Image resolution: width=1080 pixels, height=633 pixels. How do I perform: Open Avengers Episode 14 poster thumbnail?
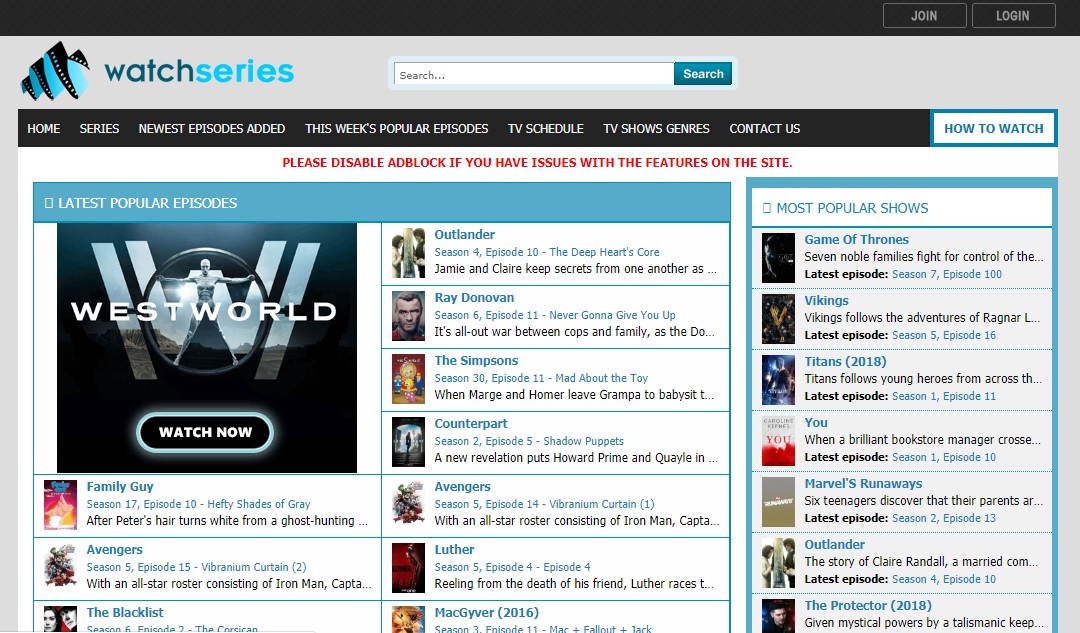click(408, 505)
